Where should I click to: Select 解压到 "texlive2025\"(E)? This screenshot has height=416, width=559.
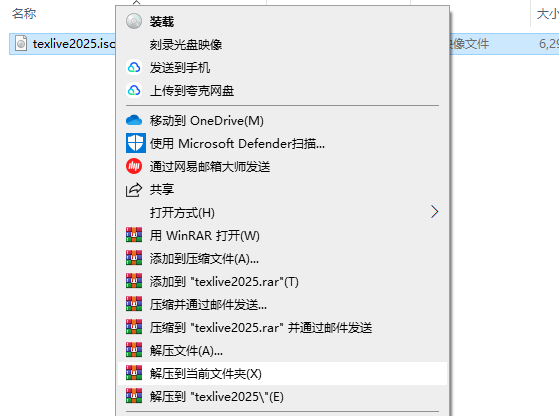click(x=217, y=397)
